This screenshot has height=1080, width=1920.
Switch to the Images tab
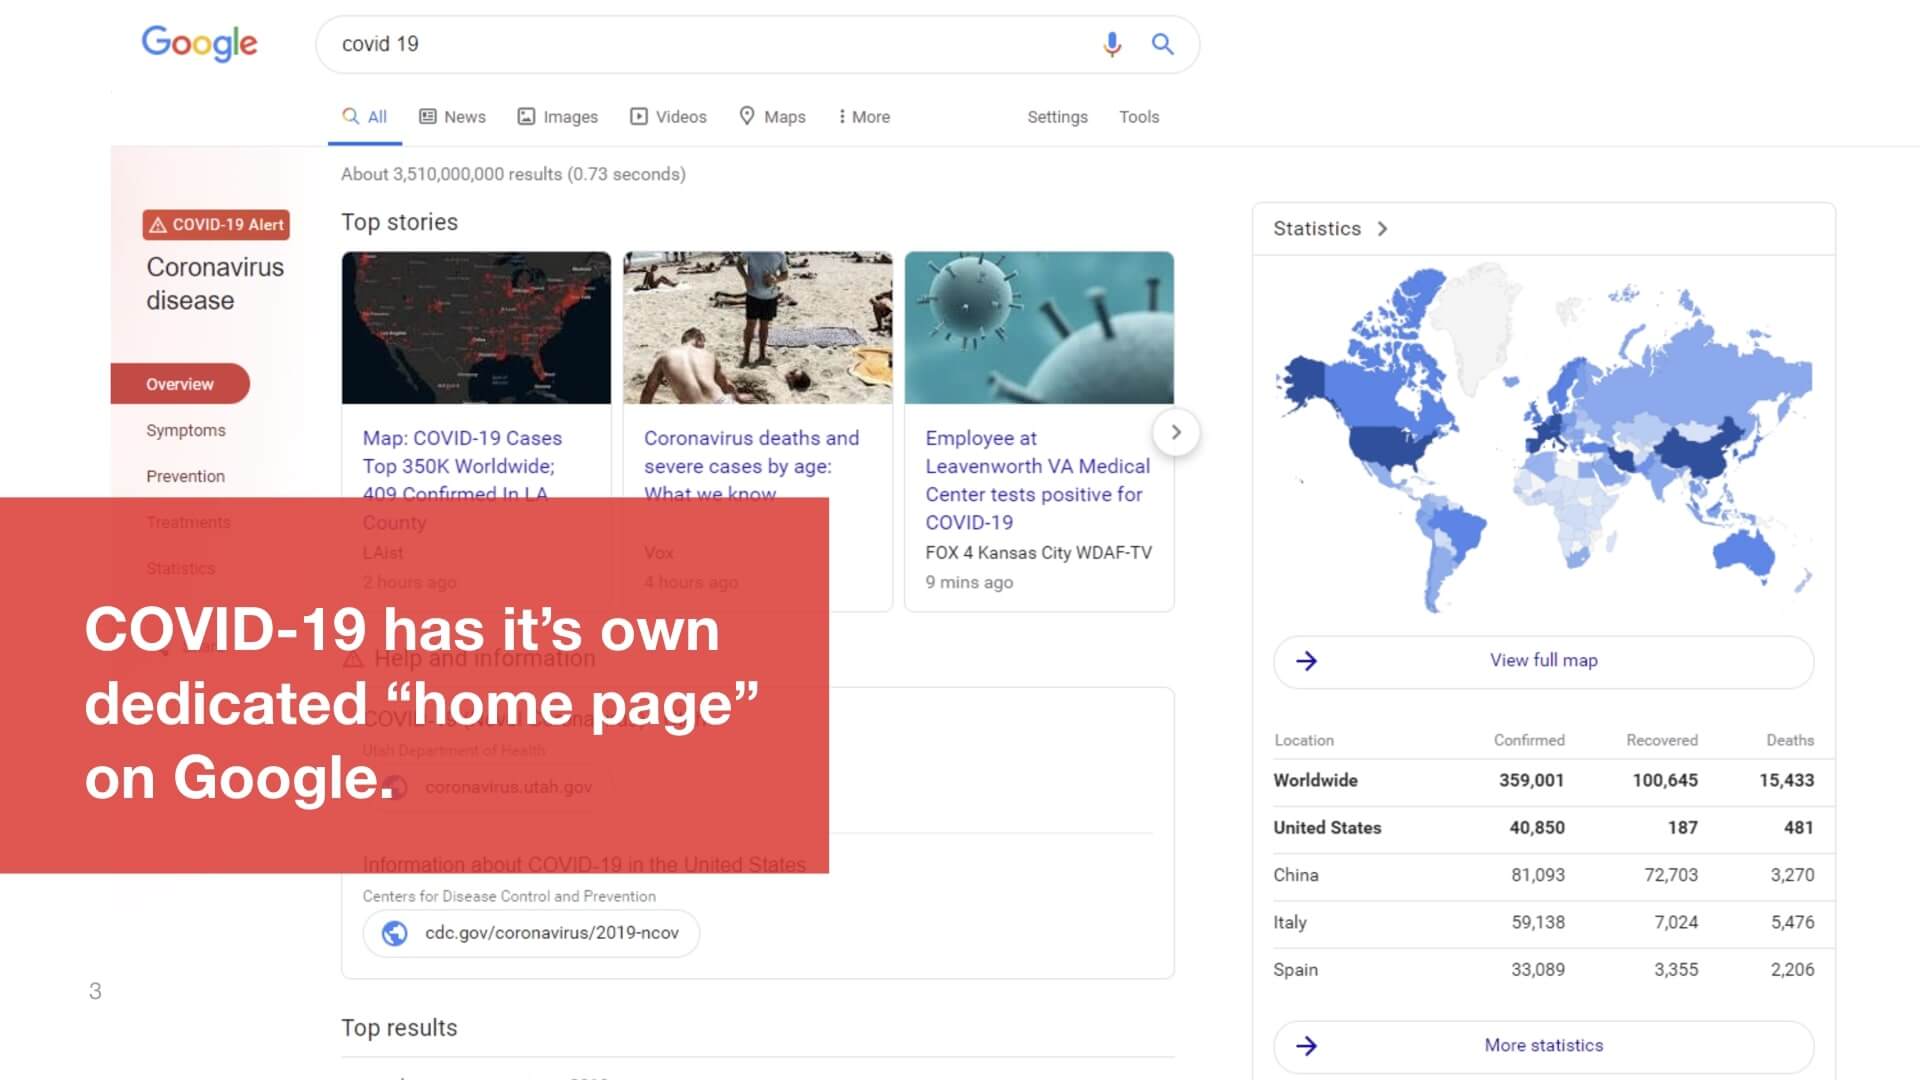coord(557,117)
